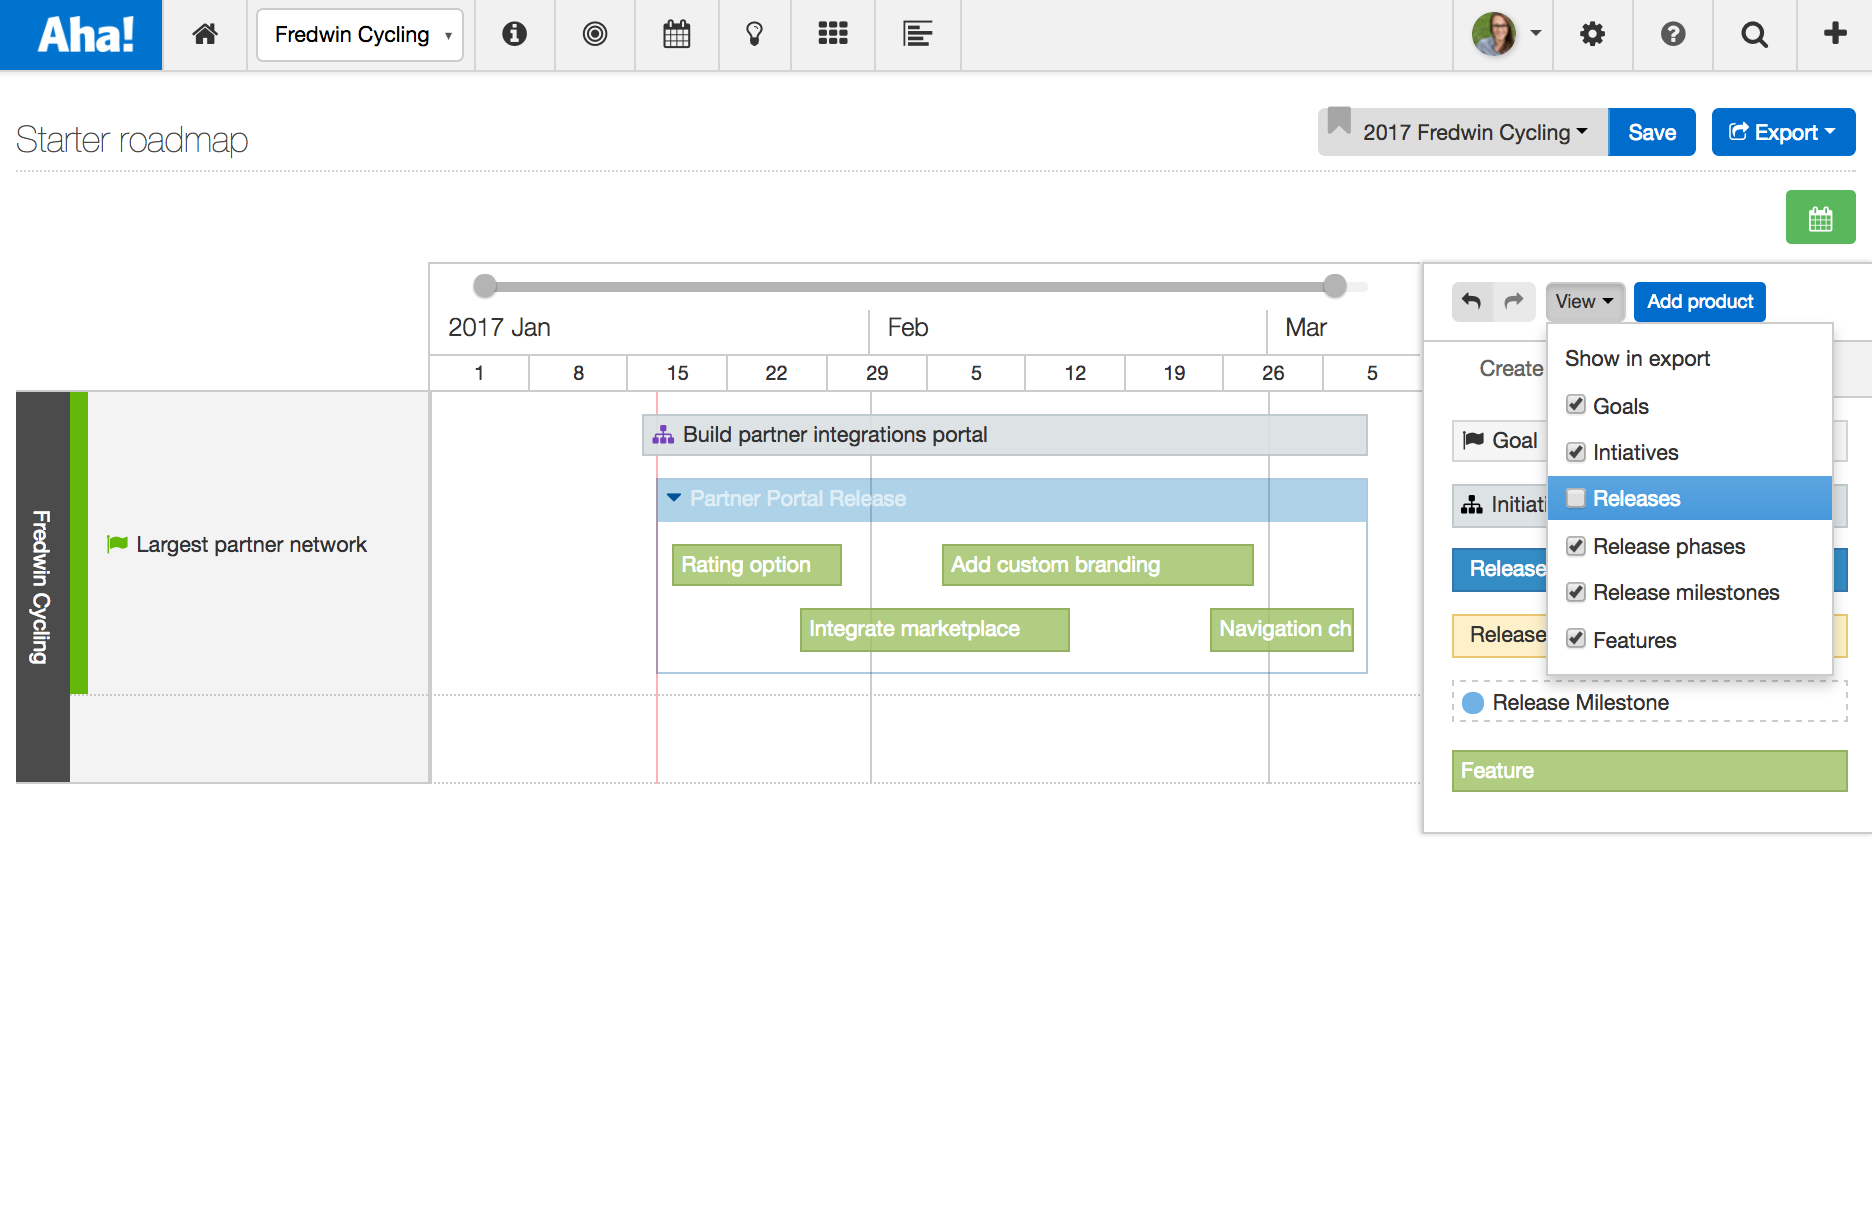The height and width of the screenshot is (1212, 1872).
Task: Click the Partner Portal Release bar
Action: click(1012, 499)
